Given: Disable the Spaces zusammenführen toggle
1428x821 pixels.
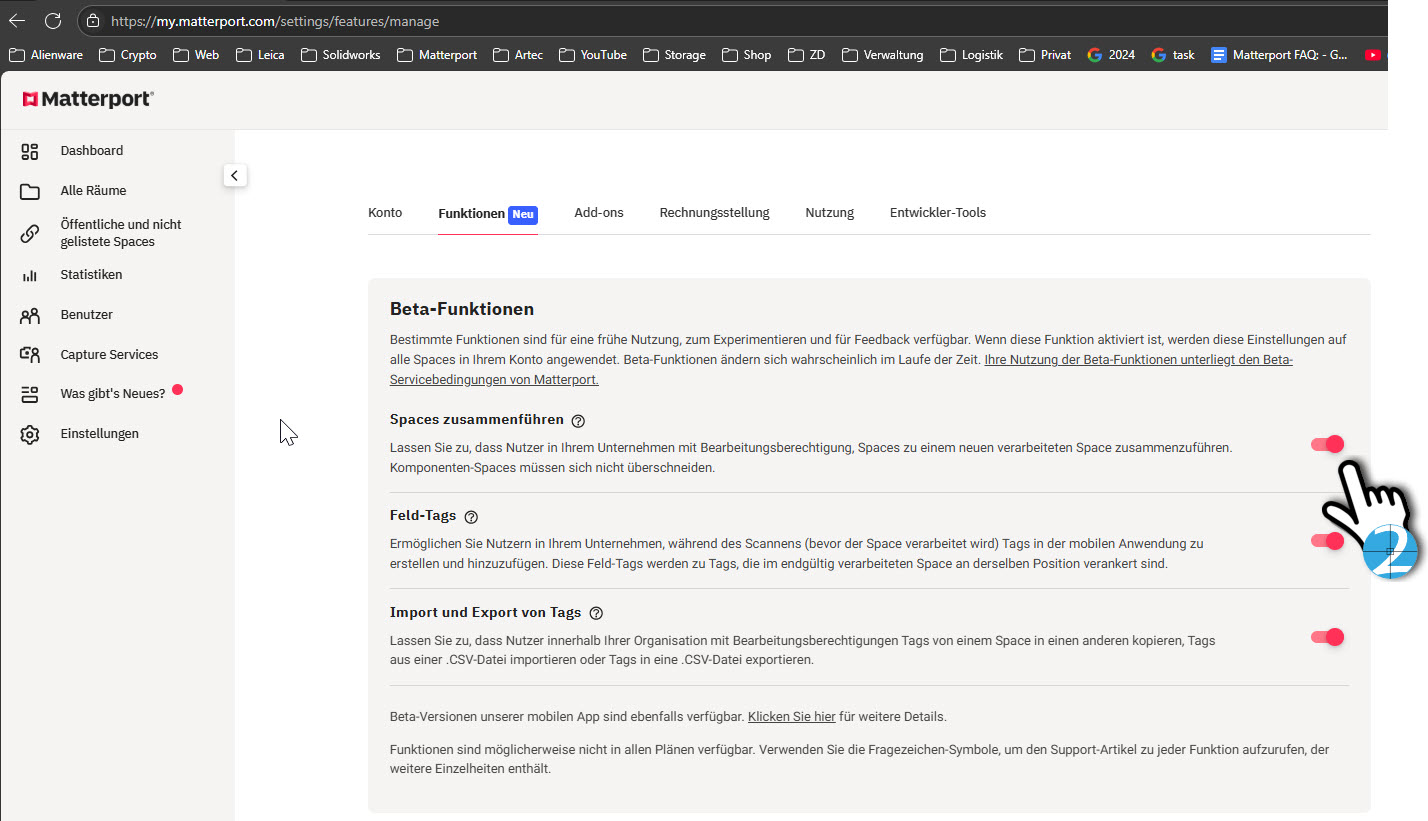Looking at the screenshot, I should (1327, 444).
